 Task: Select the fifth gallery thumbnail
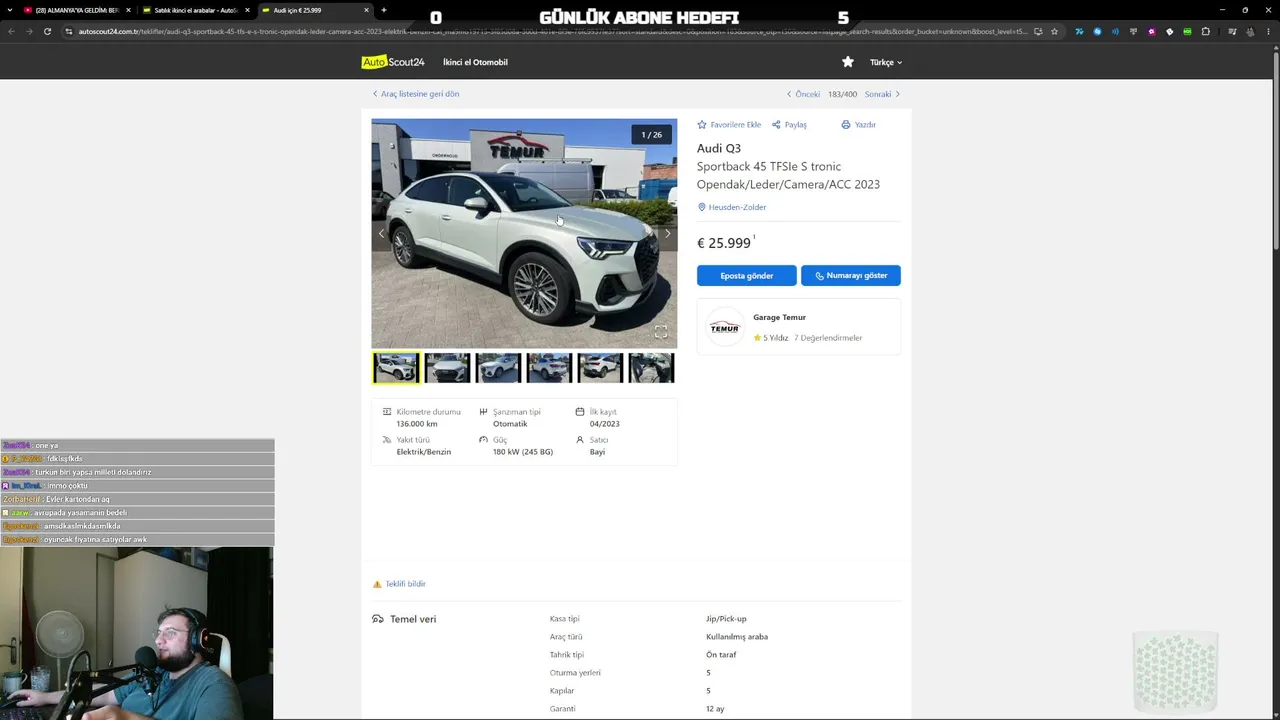click(x=600, y=368)
